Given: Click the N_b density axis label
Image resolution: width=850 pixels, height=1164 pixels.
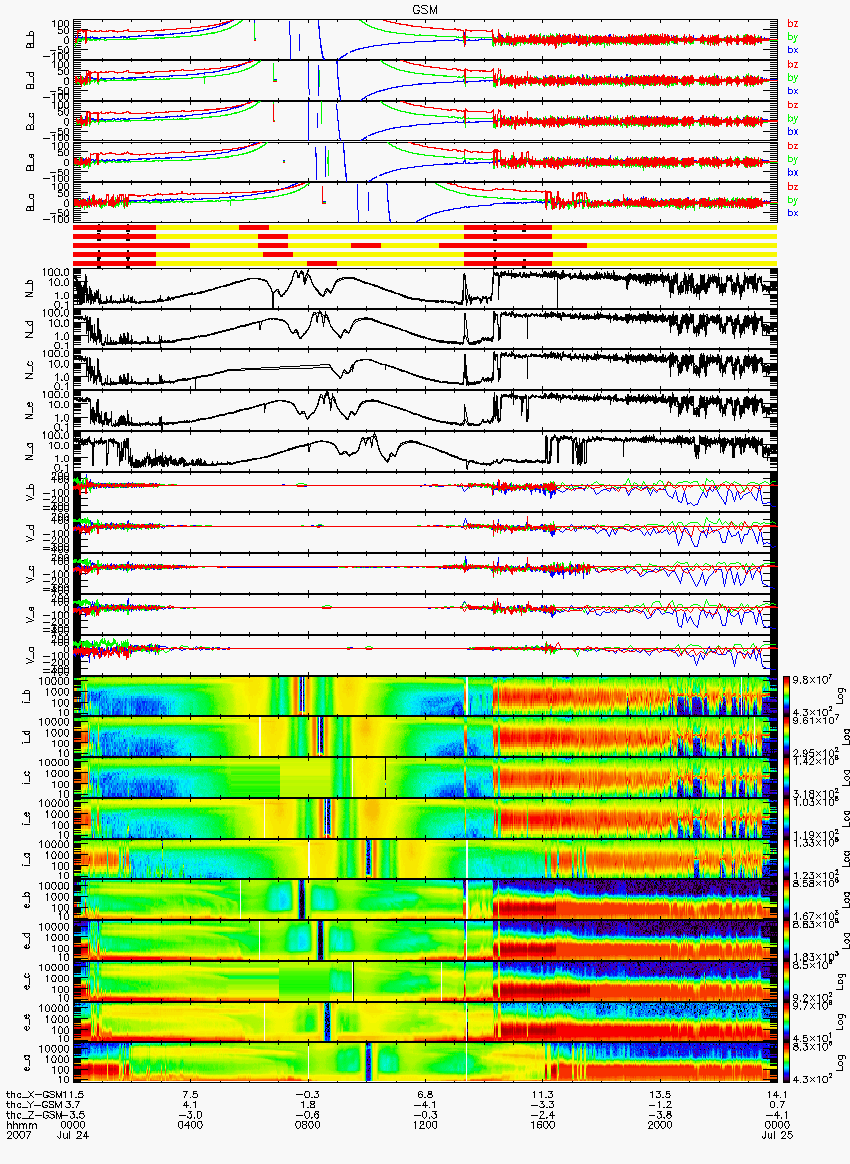Looking at the screenshot, I should pyautogui.click(x=31, y=290).
